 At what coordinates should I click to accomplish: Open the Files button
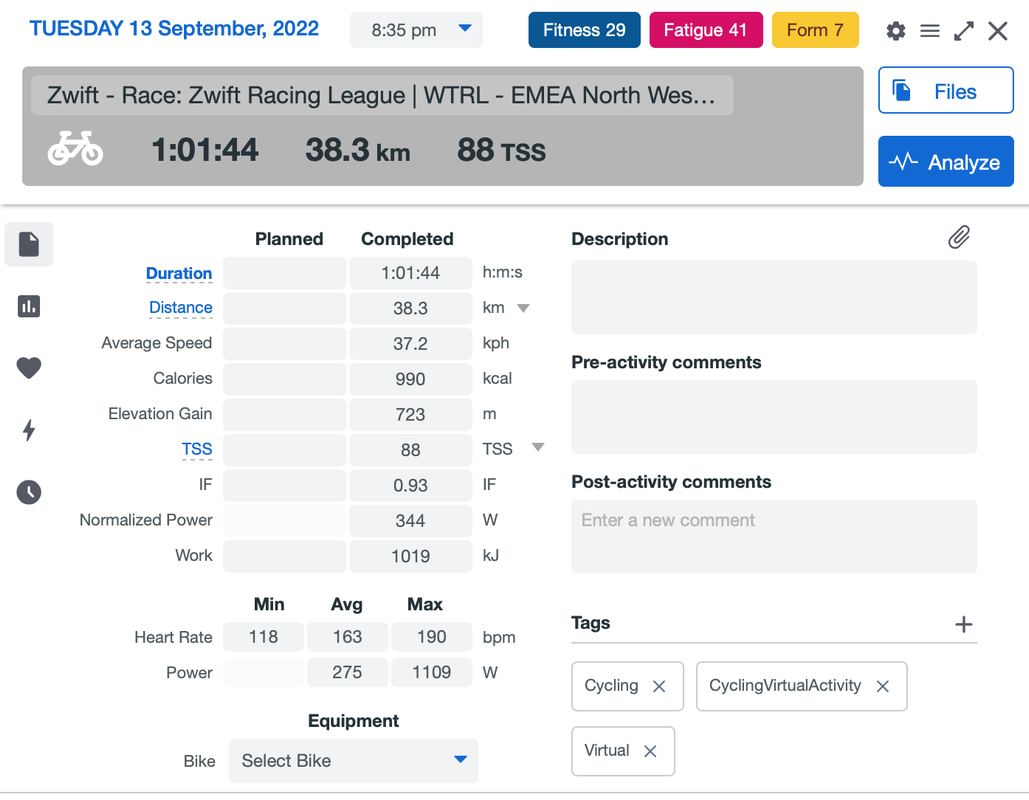tap(946, 91)
